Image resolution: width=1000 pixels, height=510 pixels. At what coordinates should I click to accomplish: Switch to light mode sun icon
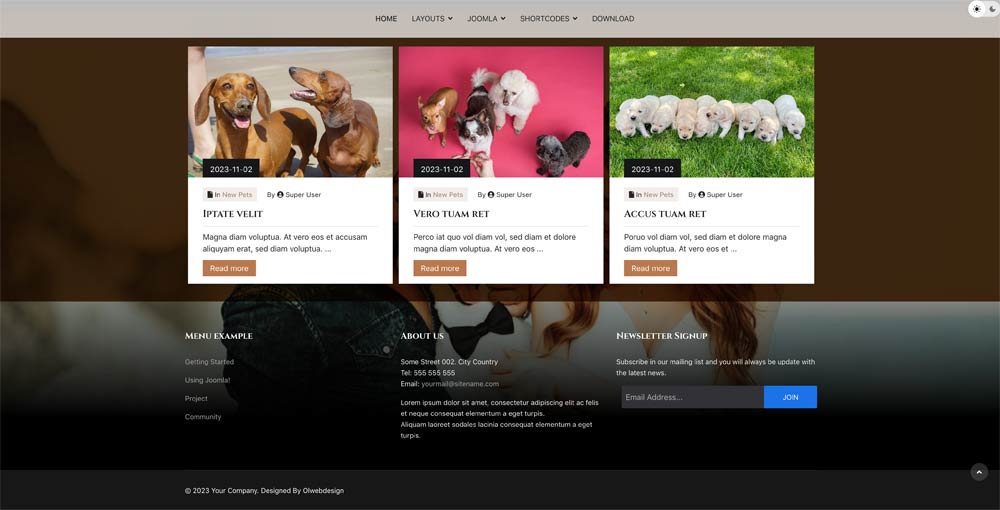(x=977, y=9)
